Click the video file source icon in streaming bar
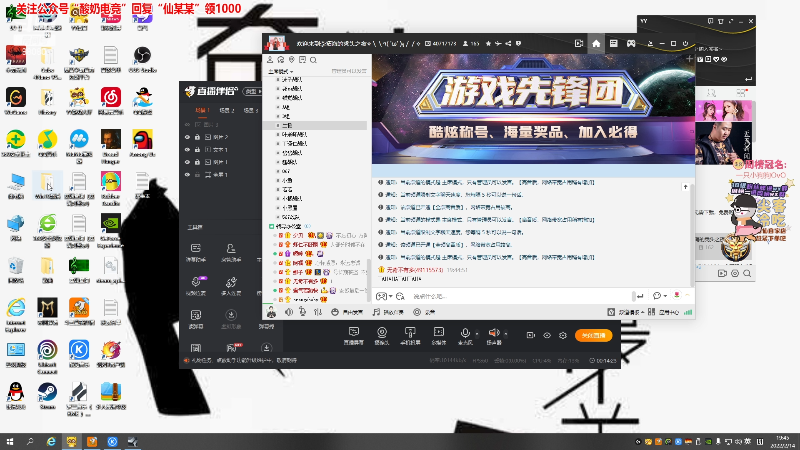 pos(438,333)
